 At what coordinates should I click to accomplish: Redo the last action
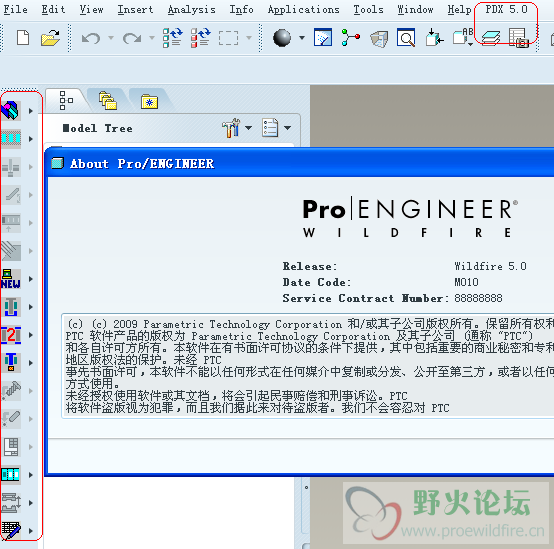point(132,38)
